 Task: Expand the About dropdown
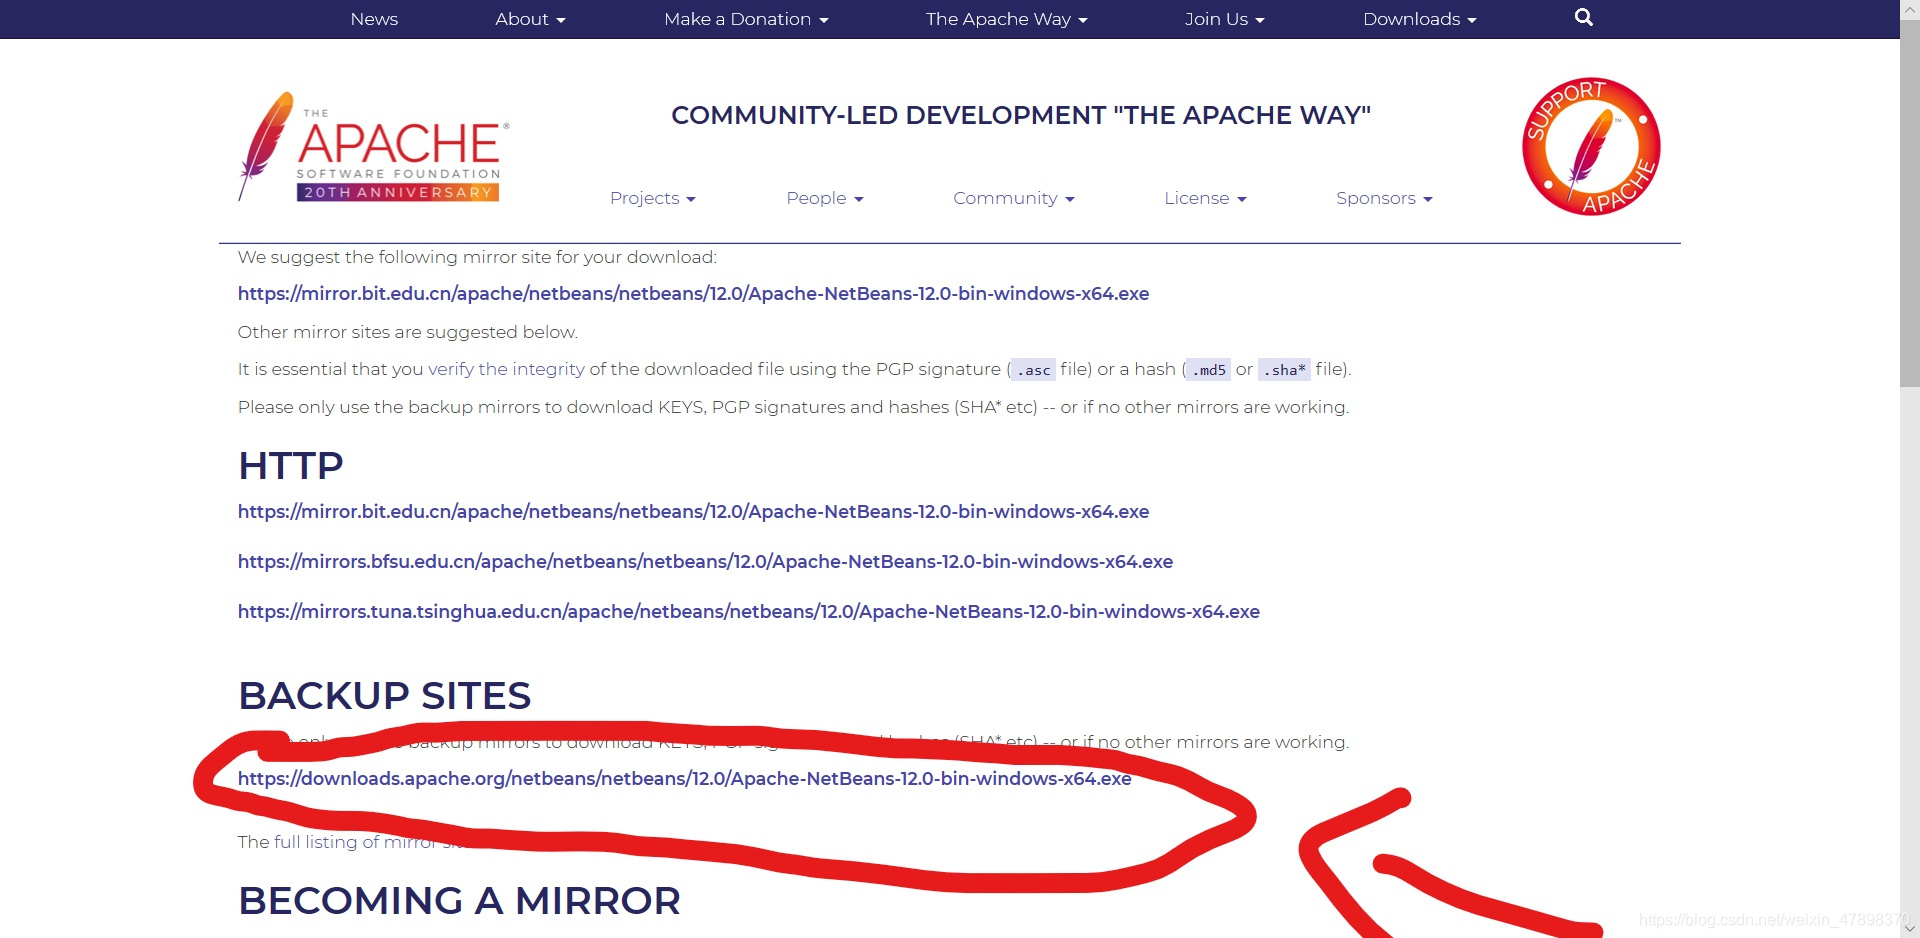(530, 19)
